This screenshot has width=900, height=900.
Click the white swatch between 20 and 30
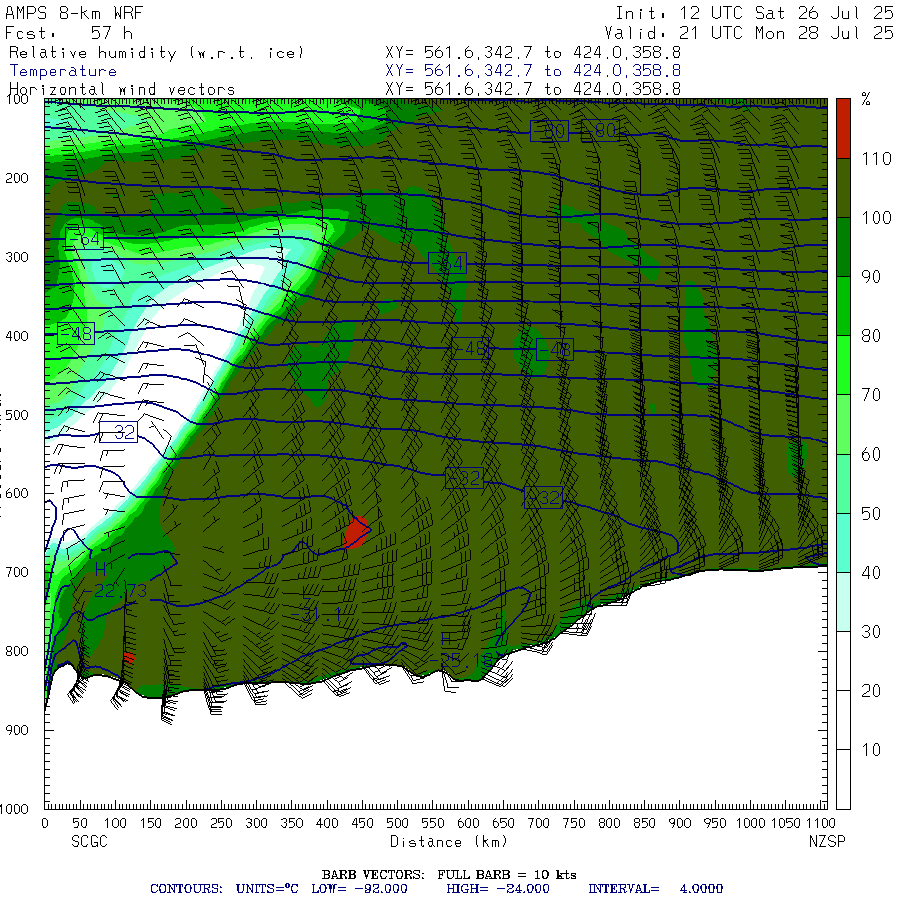pyautogui.click(x=843, y=661)
